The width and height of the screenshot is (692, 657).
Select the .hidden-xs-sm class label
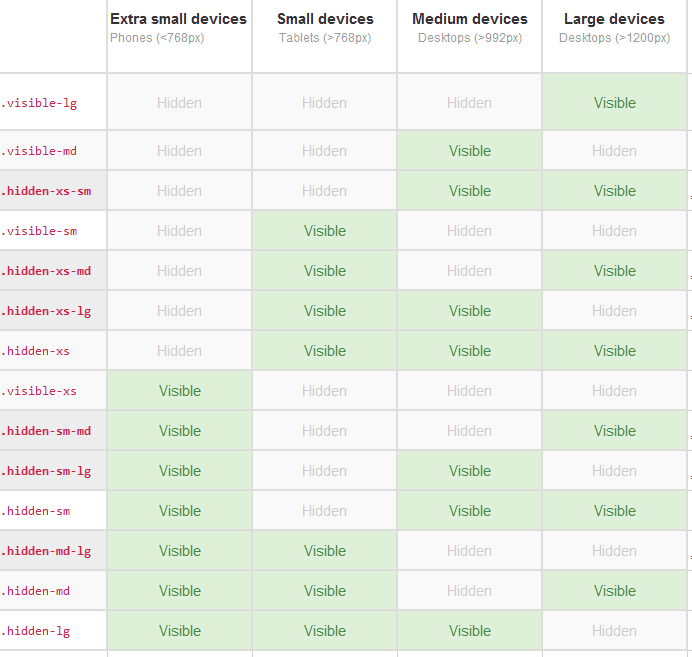(46, 191)
